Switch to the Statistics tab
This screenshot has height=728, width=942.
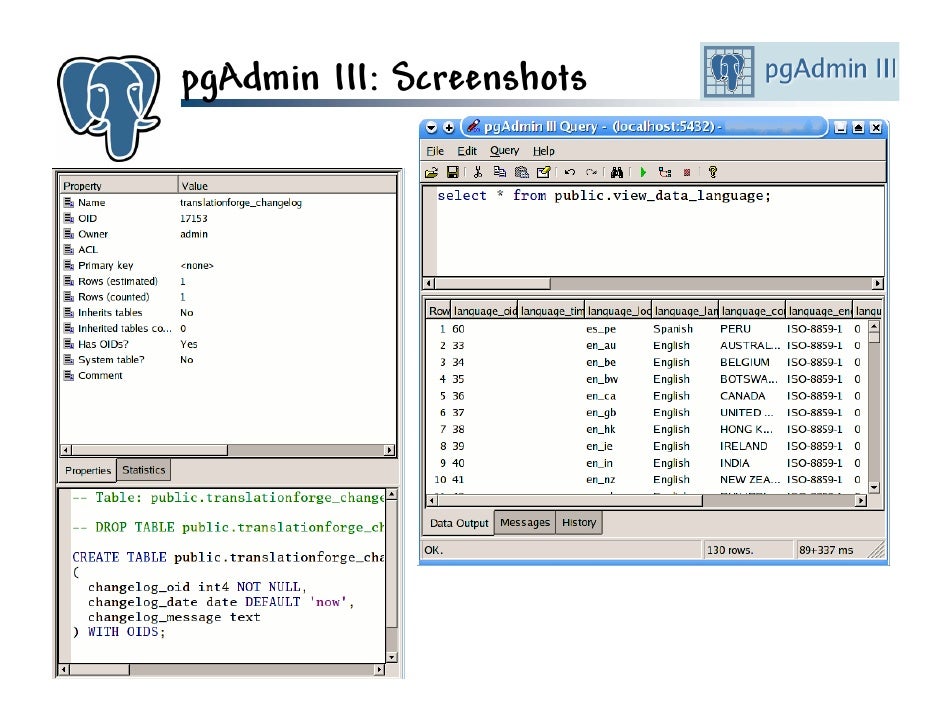pos(144,470)
